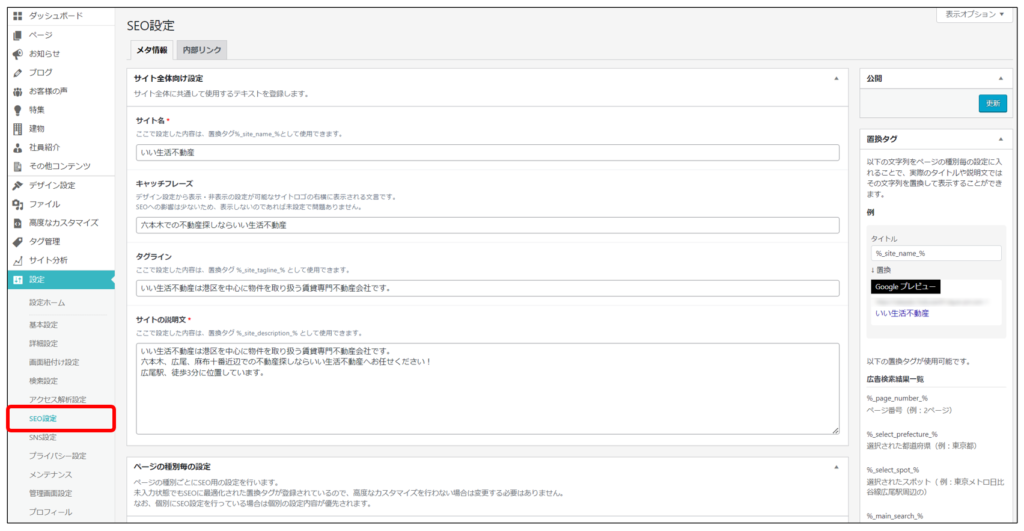This screenshot has height=531, width=1024.
Task: Collapse the 置換タグ panel
Action: (x=999, y=139)
